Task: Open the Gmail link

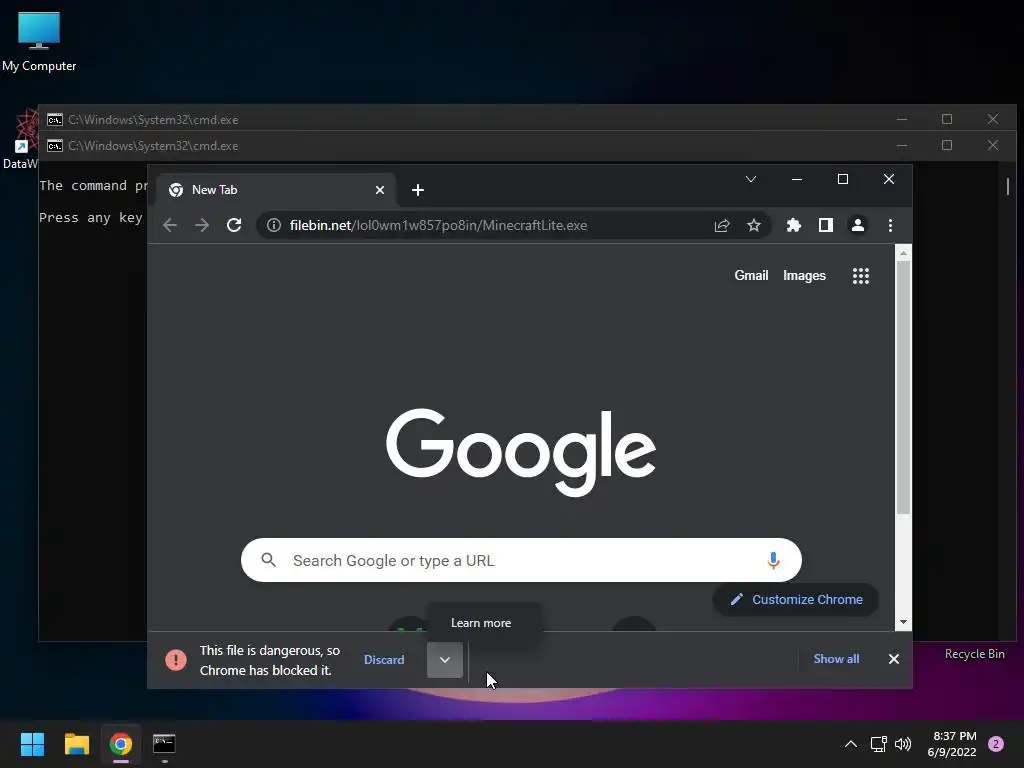Action: tap(751, 276)
